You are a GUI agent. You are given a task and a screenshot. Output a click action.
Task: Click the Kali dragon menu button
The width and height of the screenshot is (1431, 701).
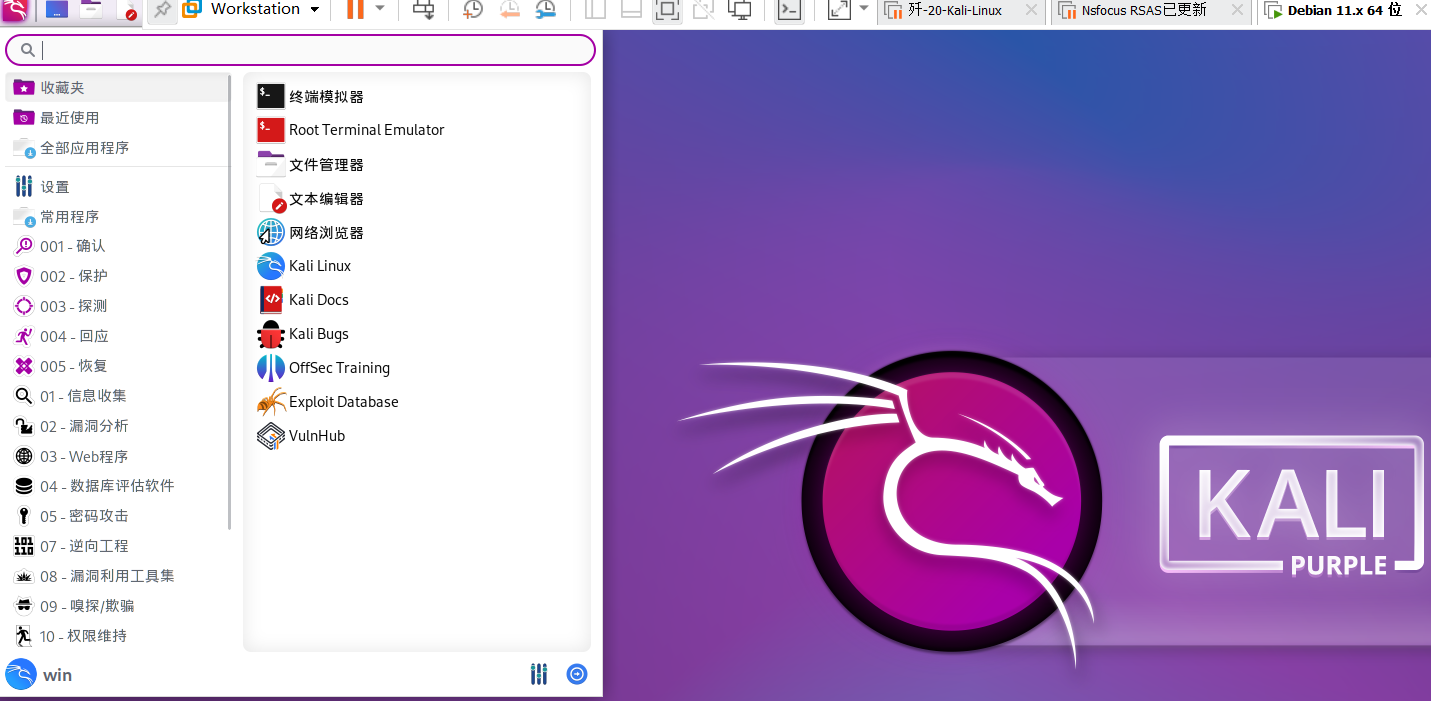click(x=16, y=10)
